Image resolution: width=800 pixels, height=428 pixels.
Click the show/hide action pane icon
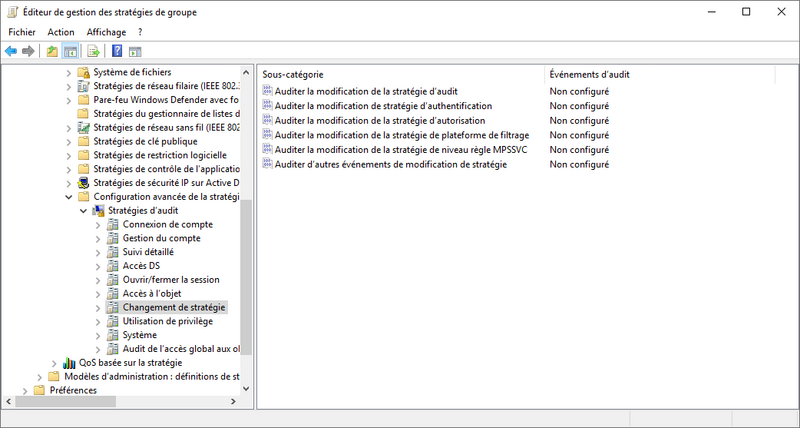(x=135, y=51)
